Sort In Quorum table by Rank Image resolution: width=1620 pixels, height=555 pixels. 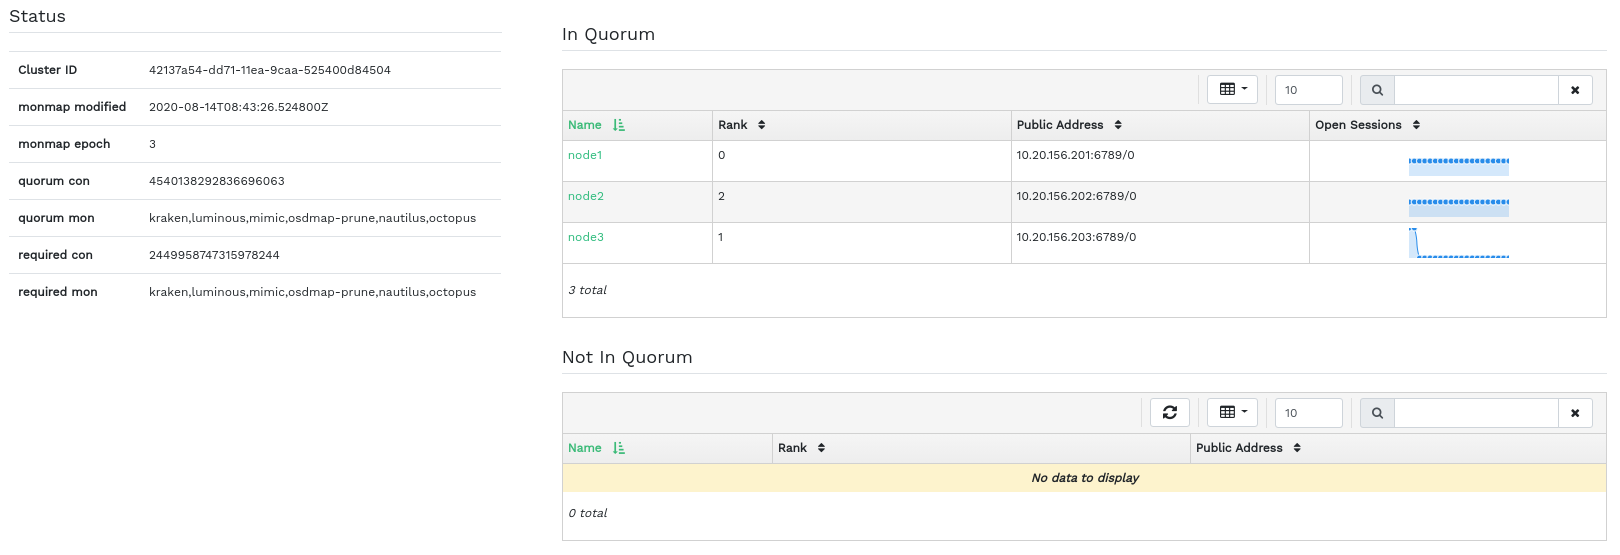point(741,125)
